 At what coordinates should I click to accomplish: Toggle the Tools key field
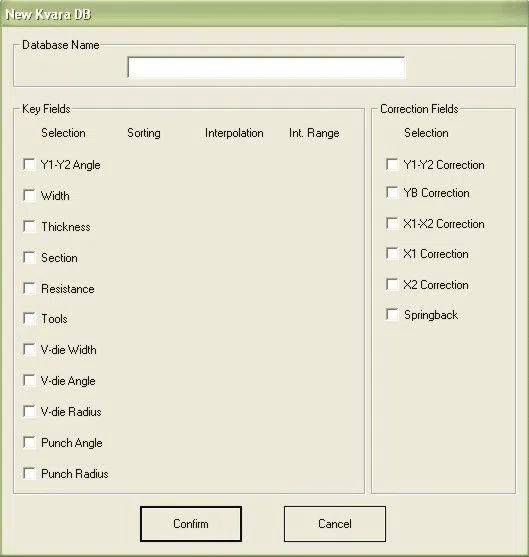pyautogui.click(x=29, y=319)
